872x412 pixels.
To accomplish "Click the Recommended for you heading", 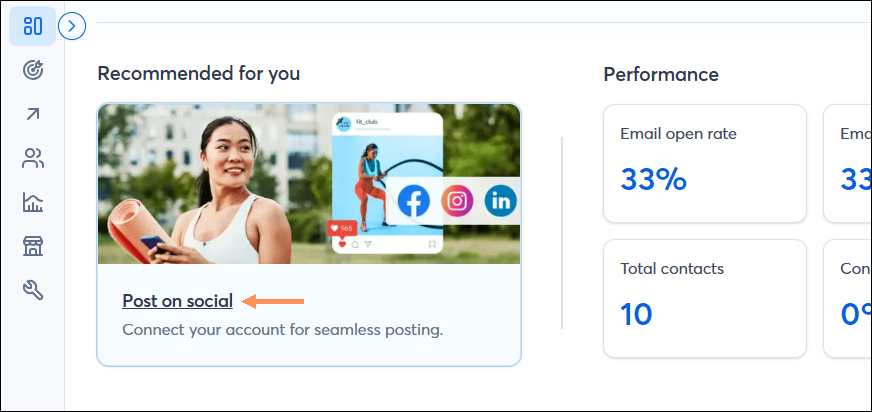I will pyautogui.click(x=199, y=73).
